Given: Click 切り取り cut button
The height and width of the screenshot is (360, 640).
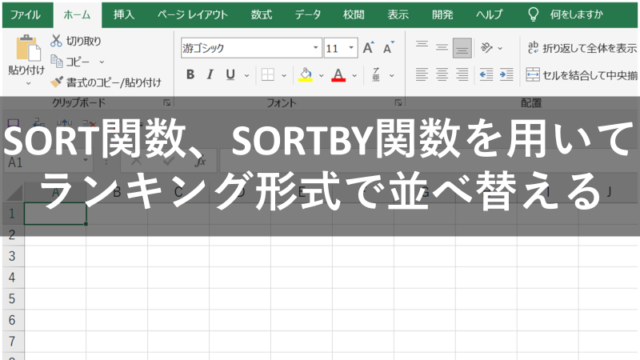Looking at the screenshot, I should 84,41.
